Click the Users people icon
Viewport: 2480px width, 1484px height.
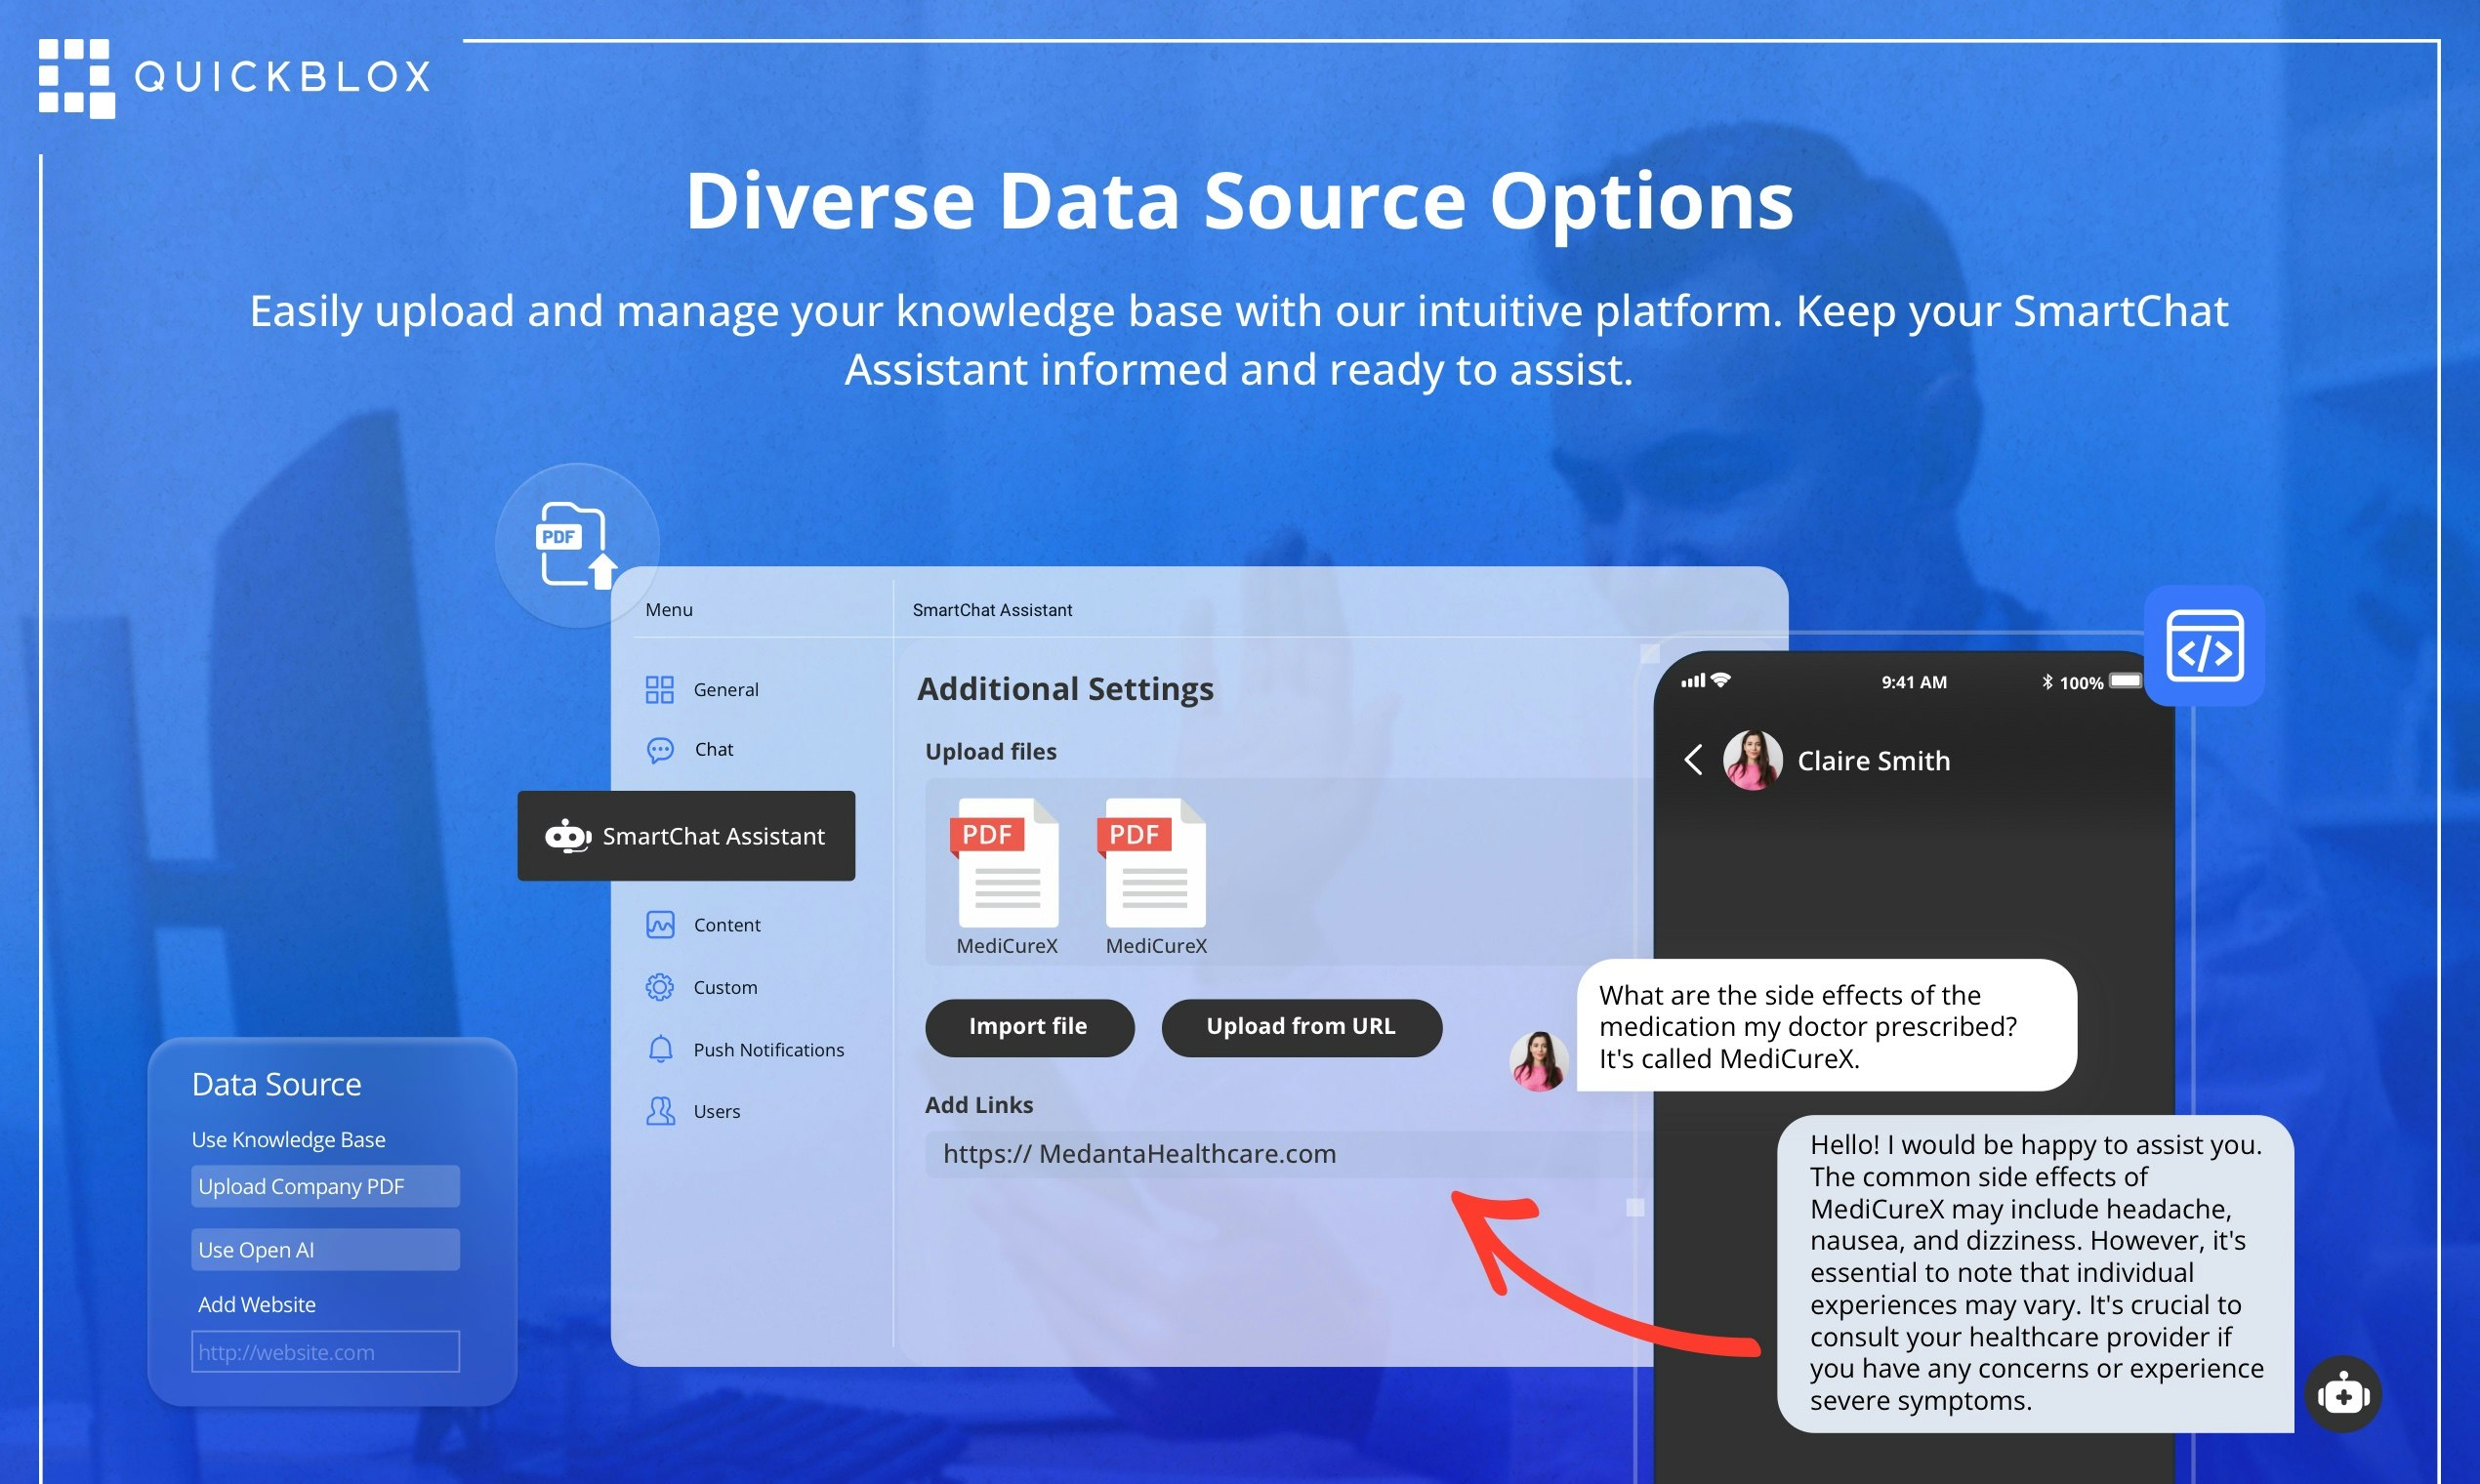(x=660, y=1111)
